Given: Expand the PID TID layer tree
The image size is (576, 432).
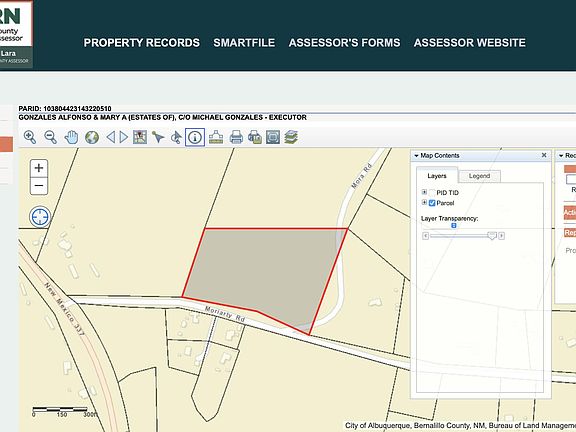Looking at the screenshot, I should 424,192.
